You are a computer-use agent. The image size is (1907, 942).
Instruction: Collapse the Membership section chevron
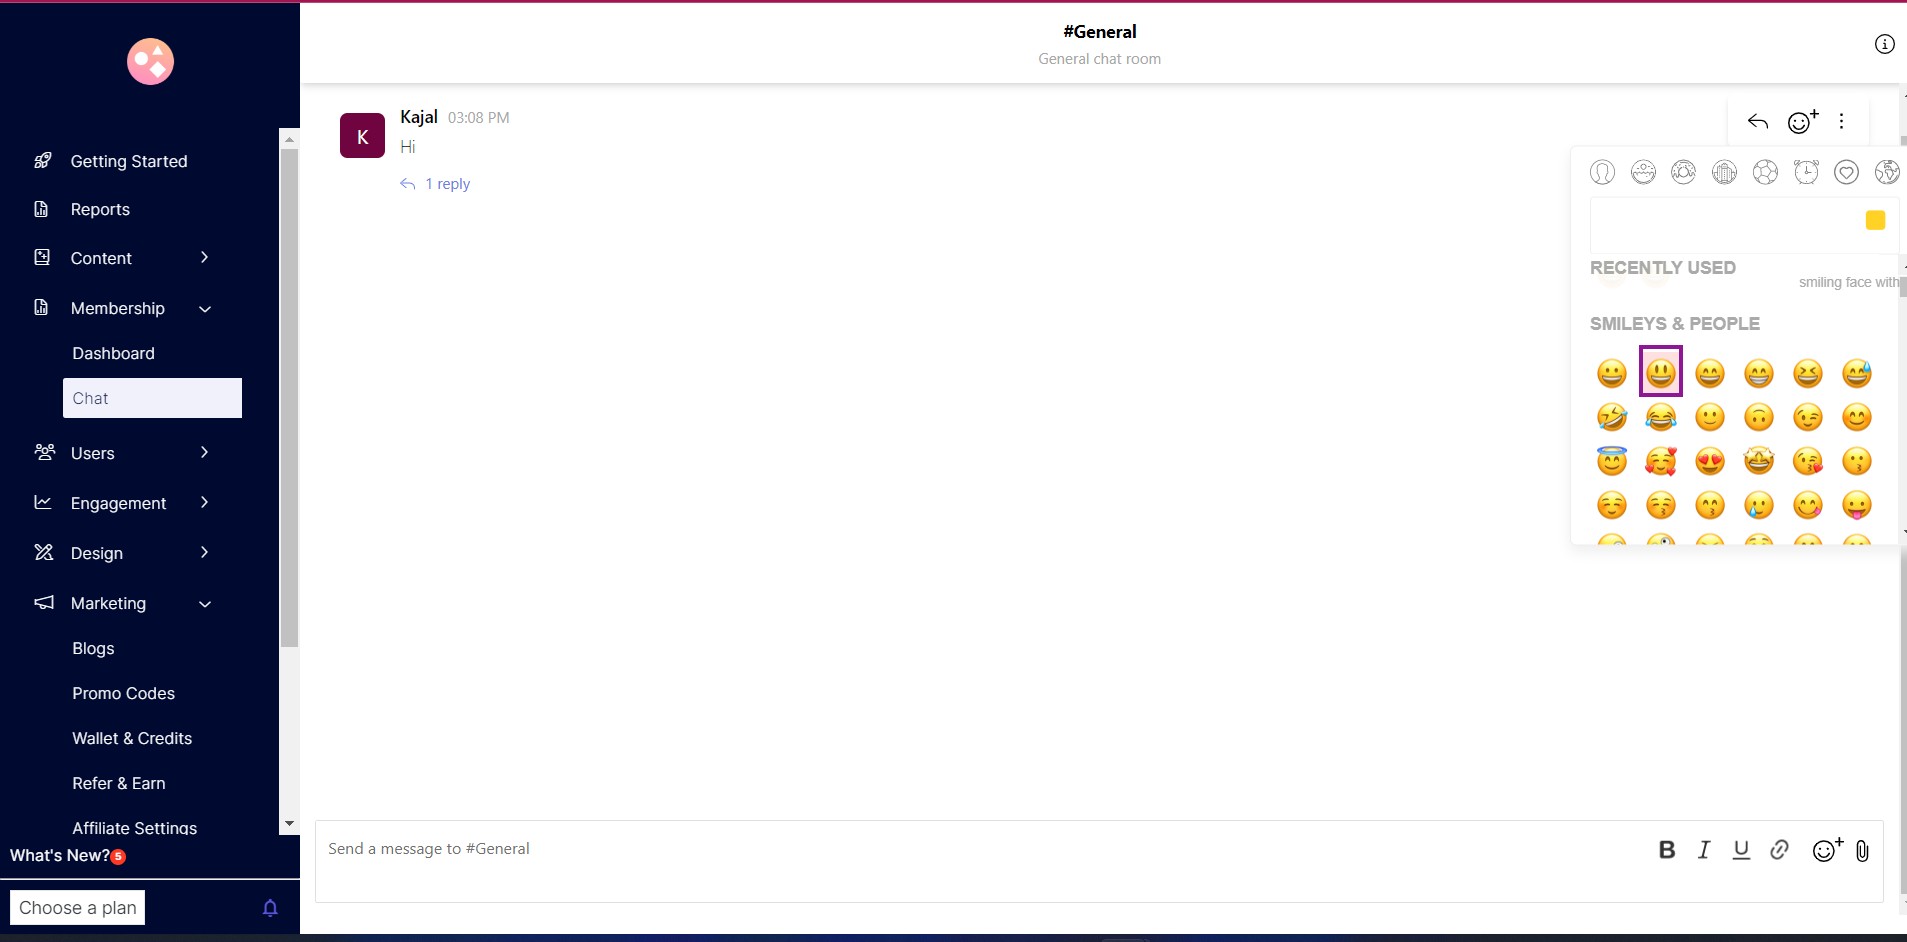tap(205, 309)
